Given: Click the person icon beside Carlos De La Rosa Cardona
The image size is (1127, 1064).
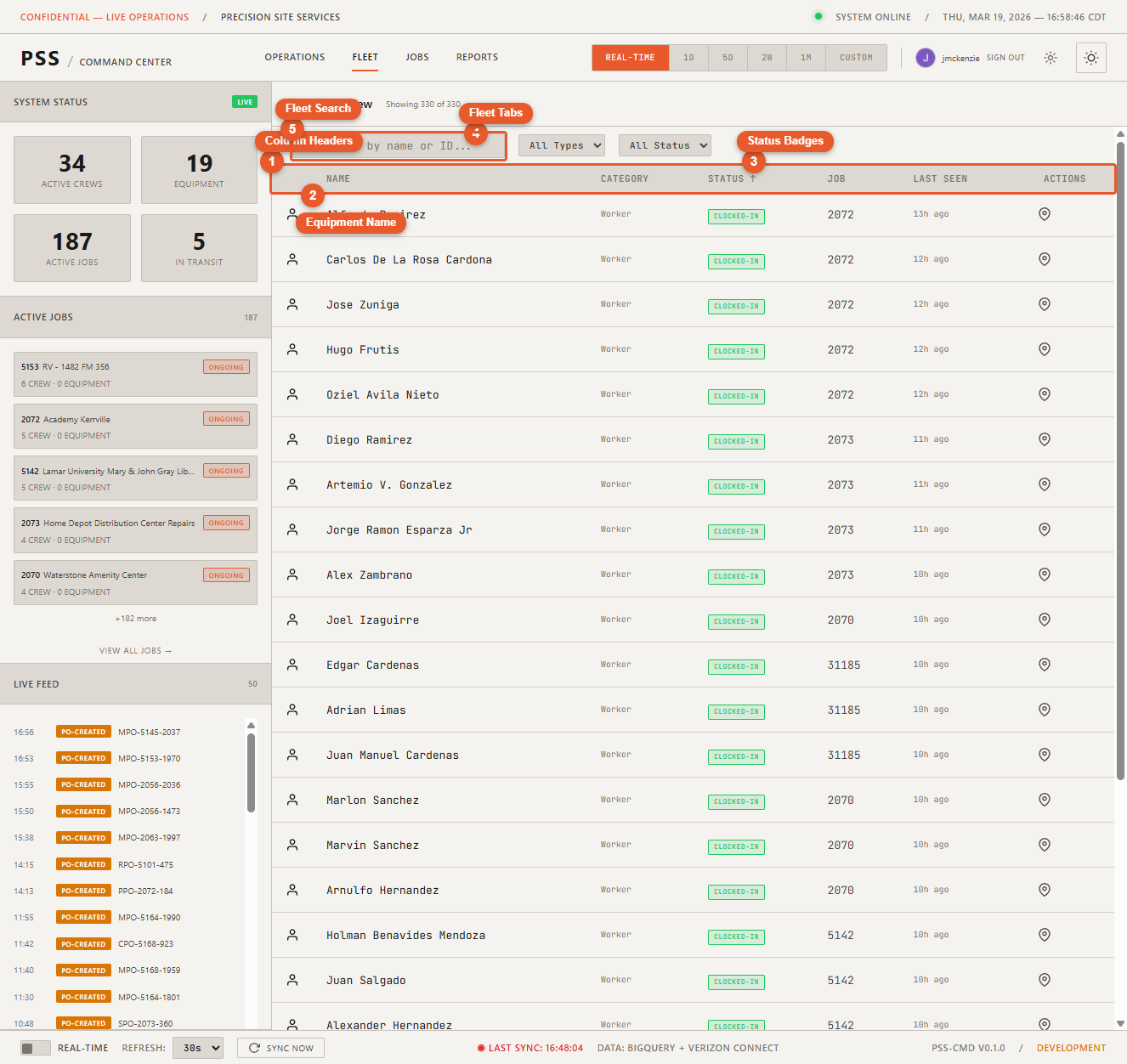Looking at the screenshot, I should tap(293, 259).
